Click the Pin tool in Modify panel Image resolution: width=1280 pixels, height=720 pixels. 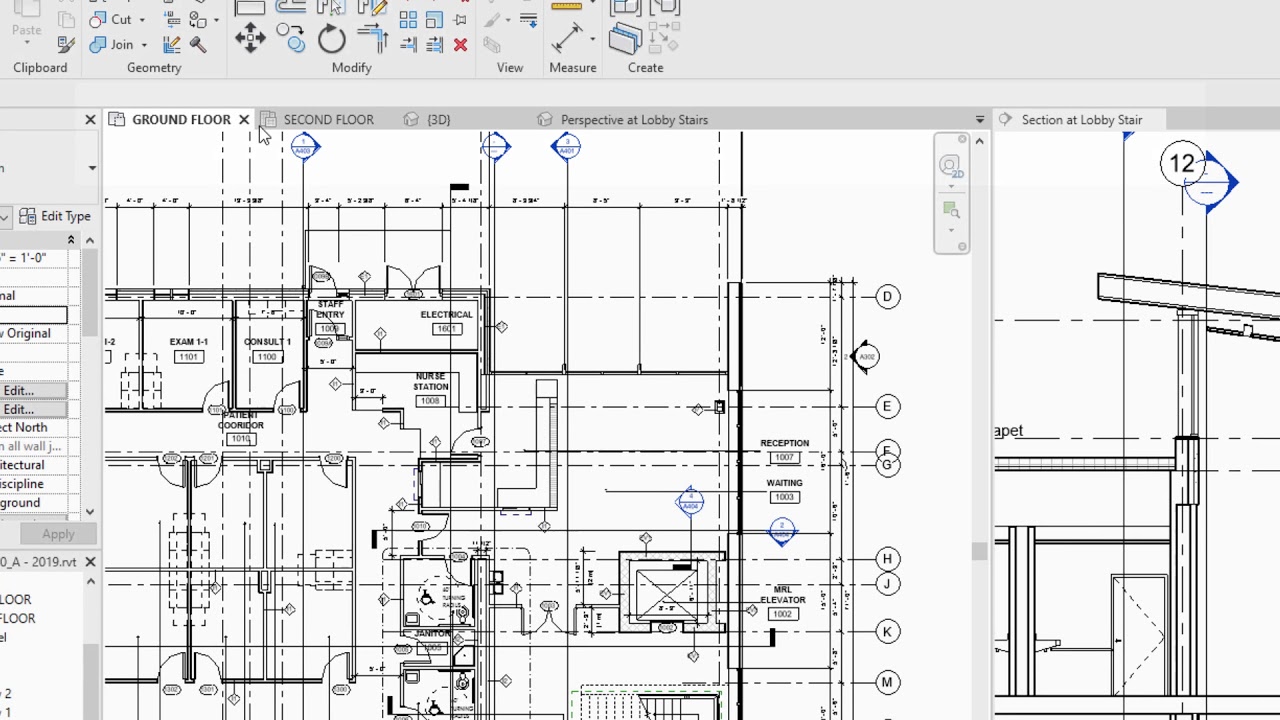461,21
